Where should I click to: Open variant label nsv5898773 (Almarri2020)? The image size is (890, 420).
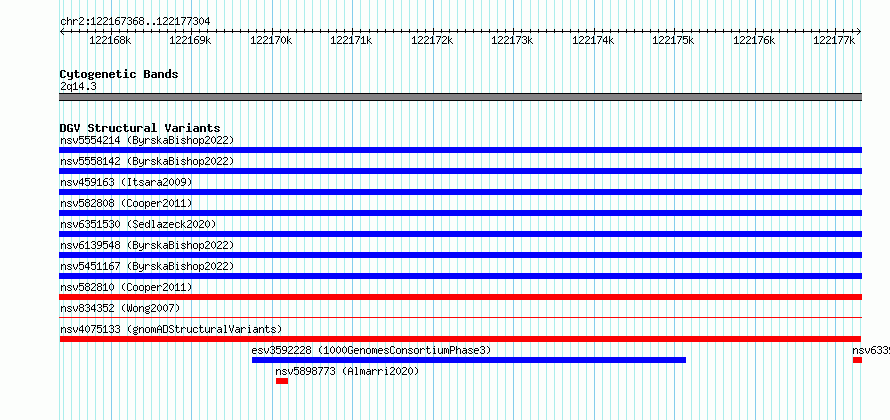pos(347,371)
